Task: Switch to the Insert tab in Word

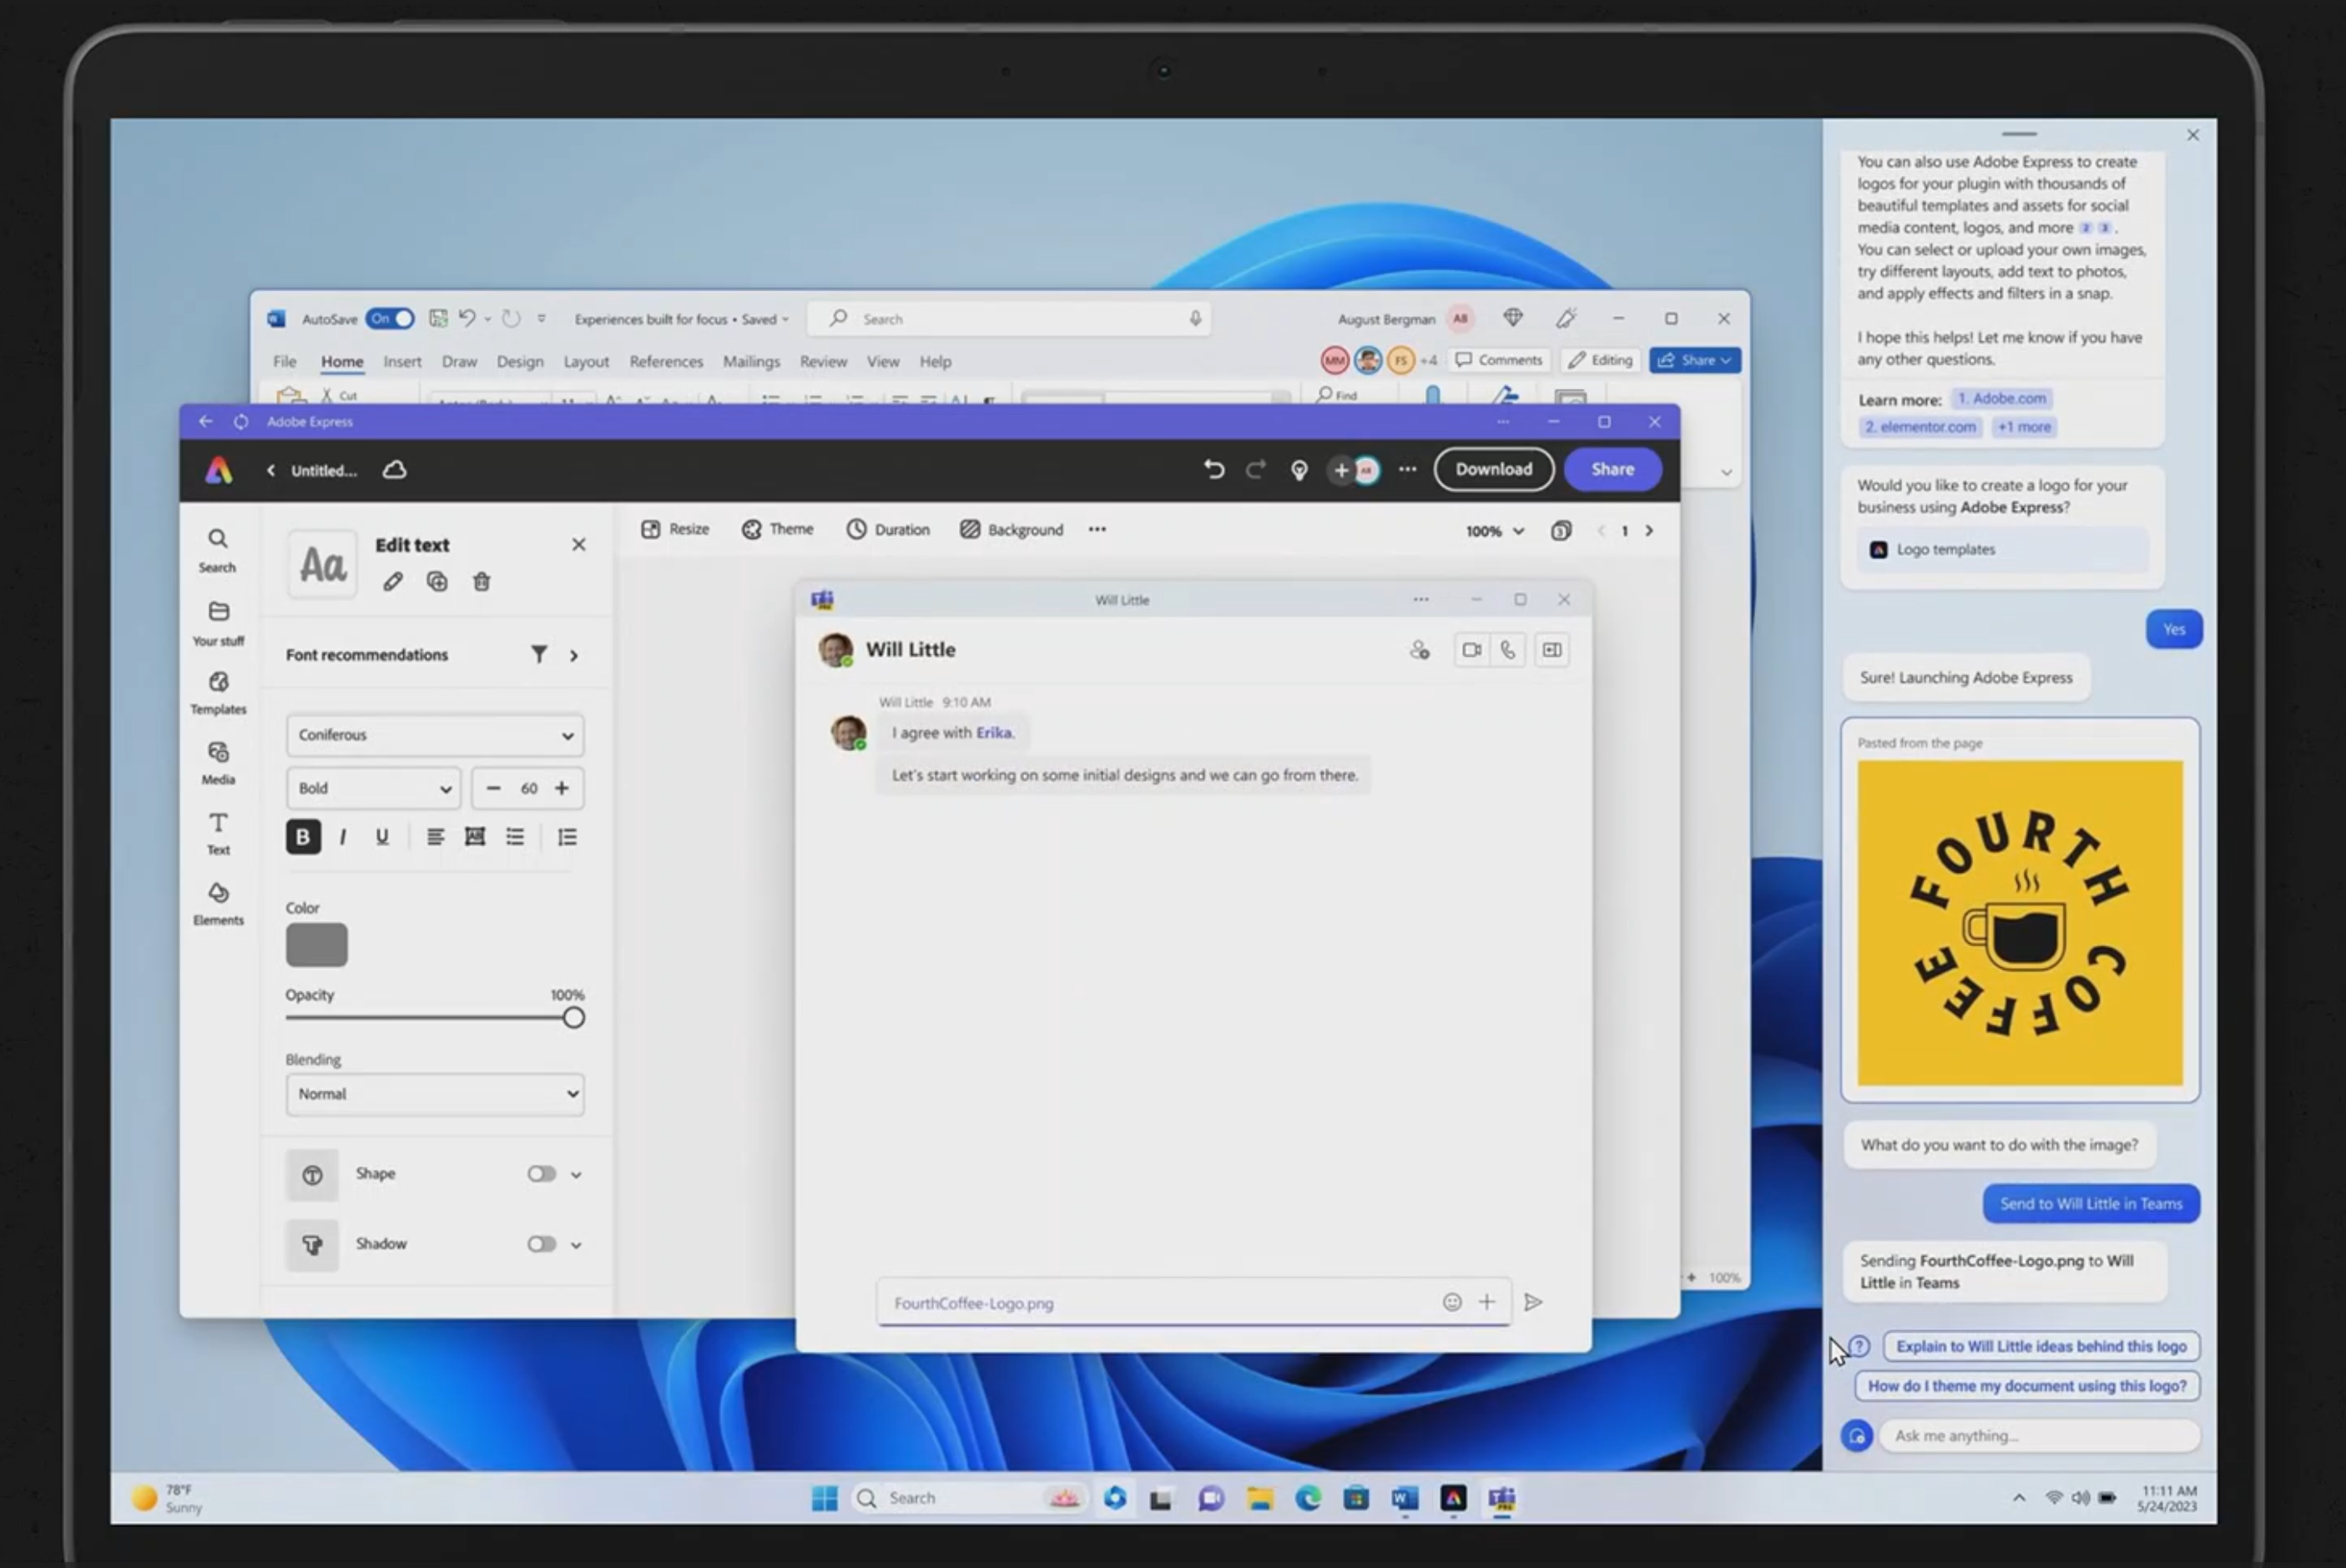Action: click(x=402, y=361)
